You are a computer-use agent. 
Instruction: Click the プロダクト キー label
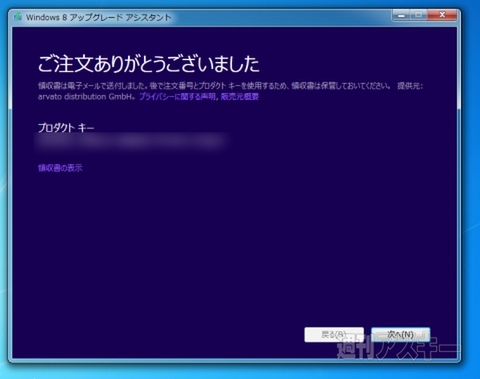pyautogui.click(x=66, y=128)
